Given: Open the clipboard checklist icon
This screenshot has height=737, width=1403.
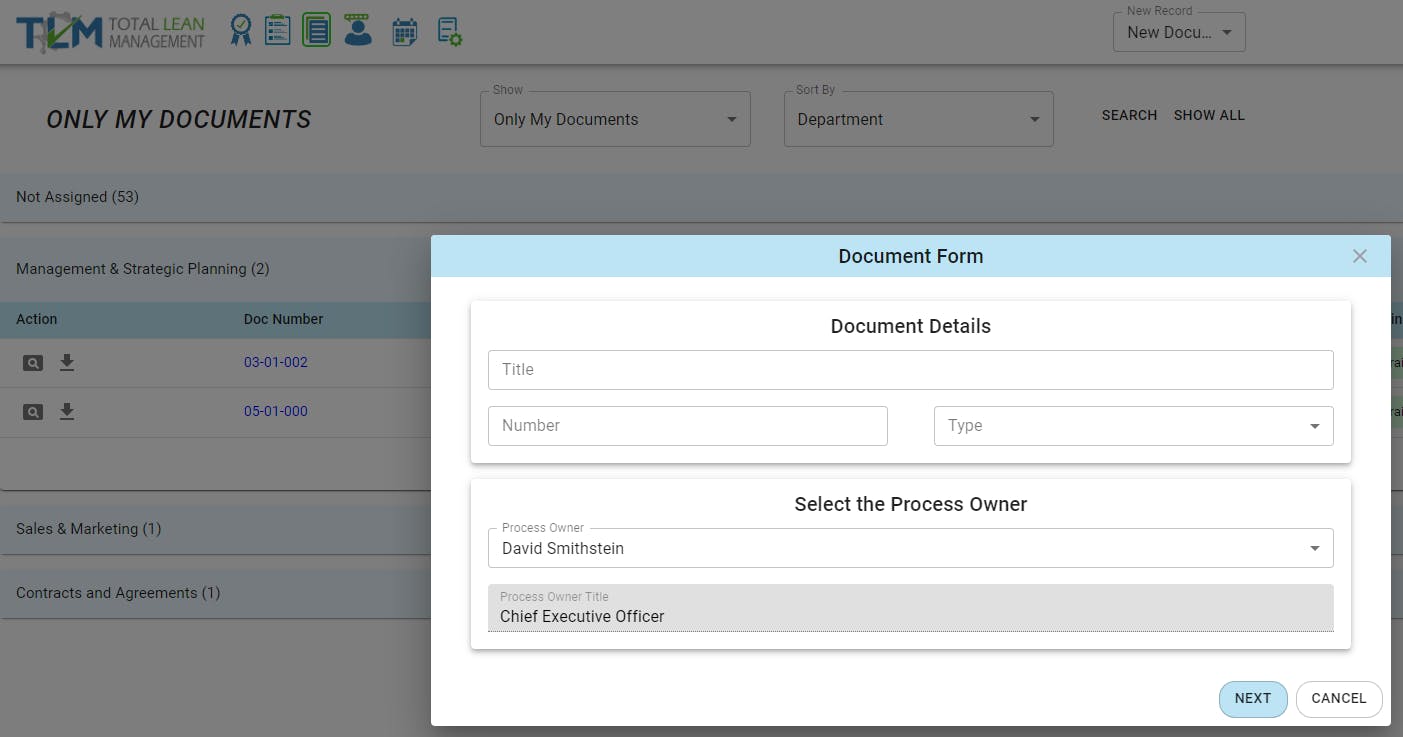Looking at the screenshot, I should pyautogui.click(x=277, y=30).
